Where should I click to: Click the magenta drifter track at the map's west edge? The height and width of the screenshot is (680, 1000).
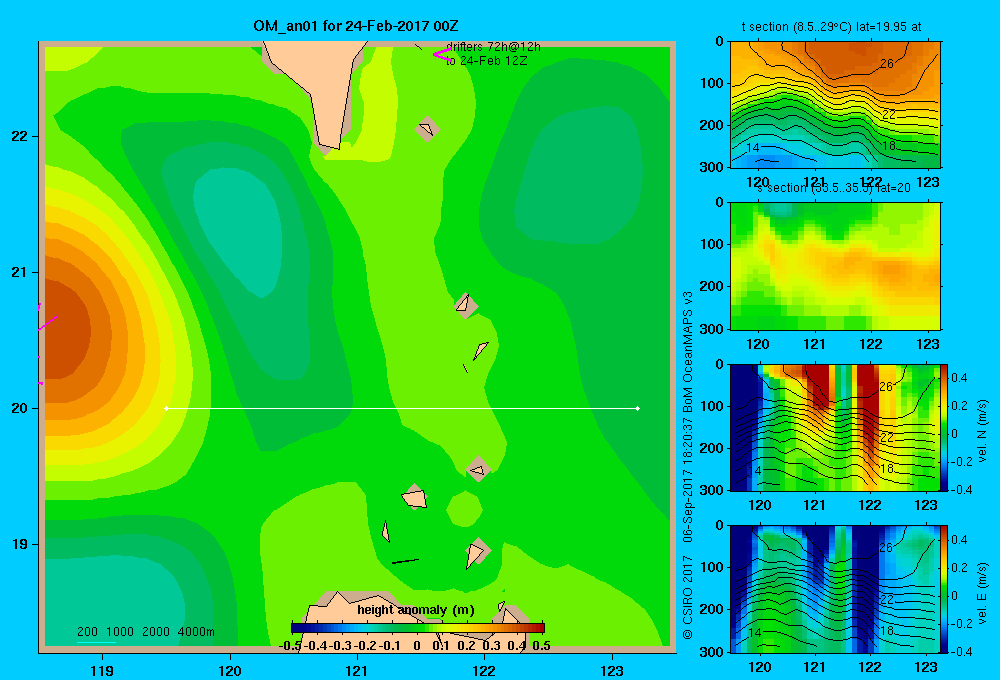[x=46, y=324]
